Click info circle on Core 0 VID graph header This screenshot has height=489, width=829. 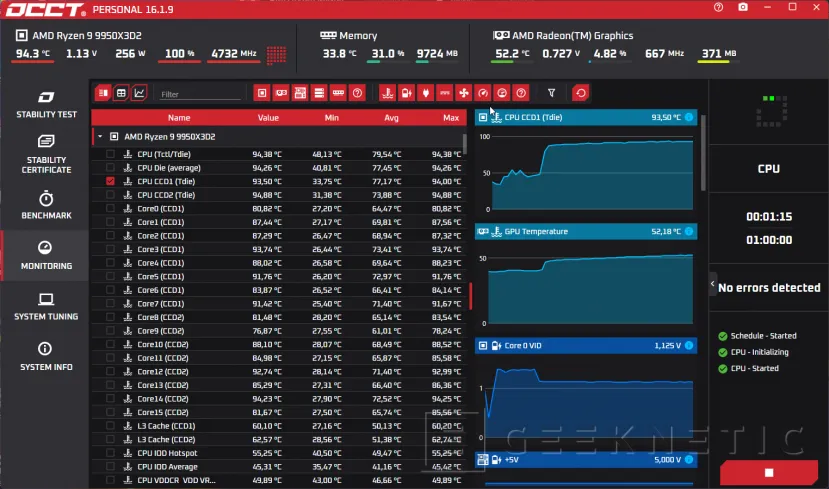click(689, 345)
